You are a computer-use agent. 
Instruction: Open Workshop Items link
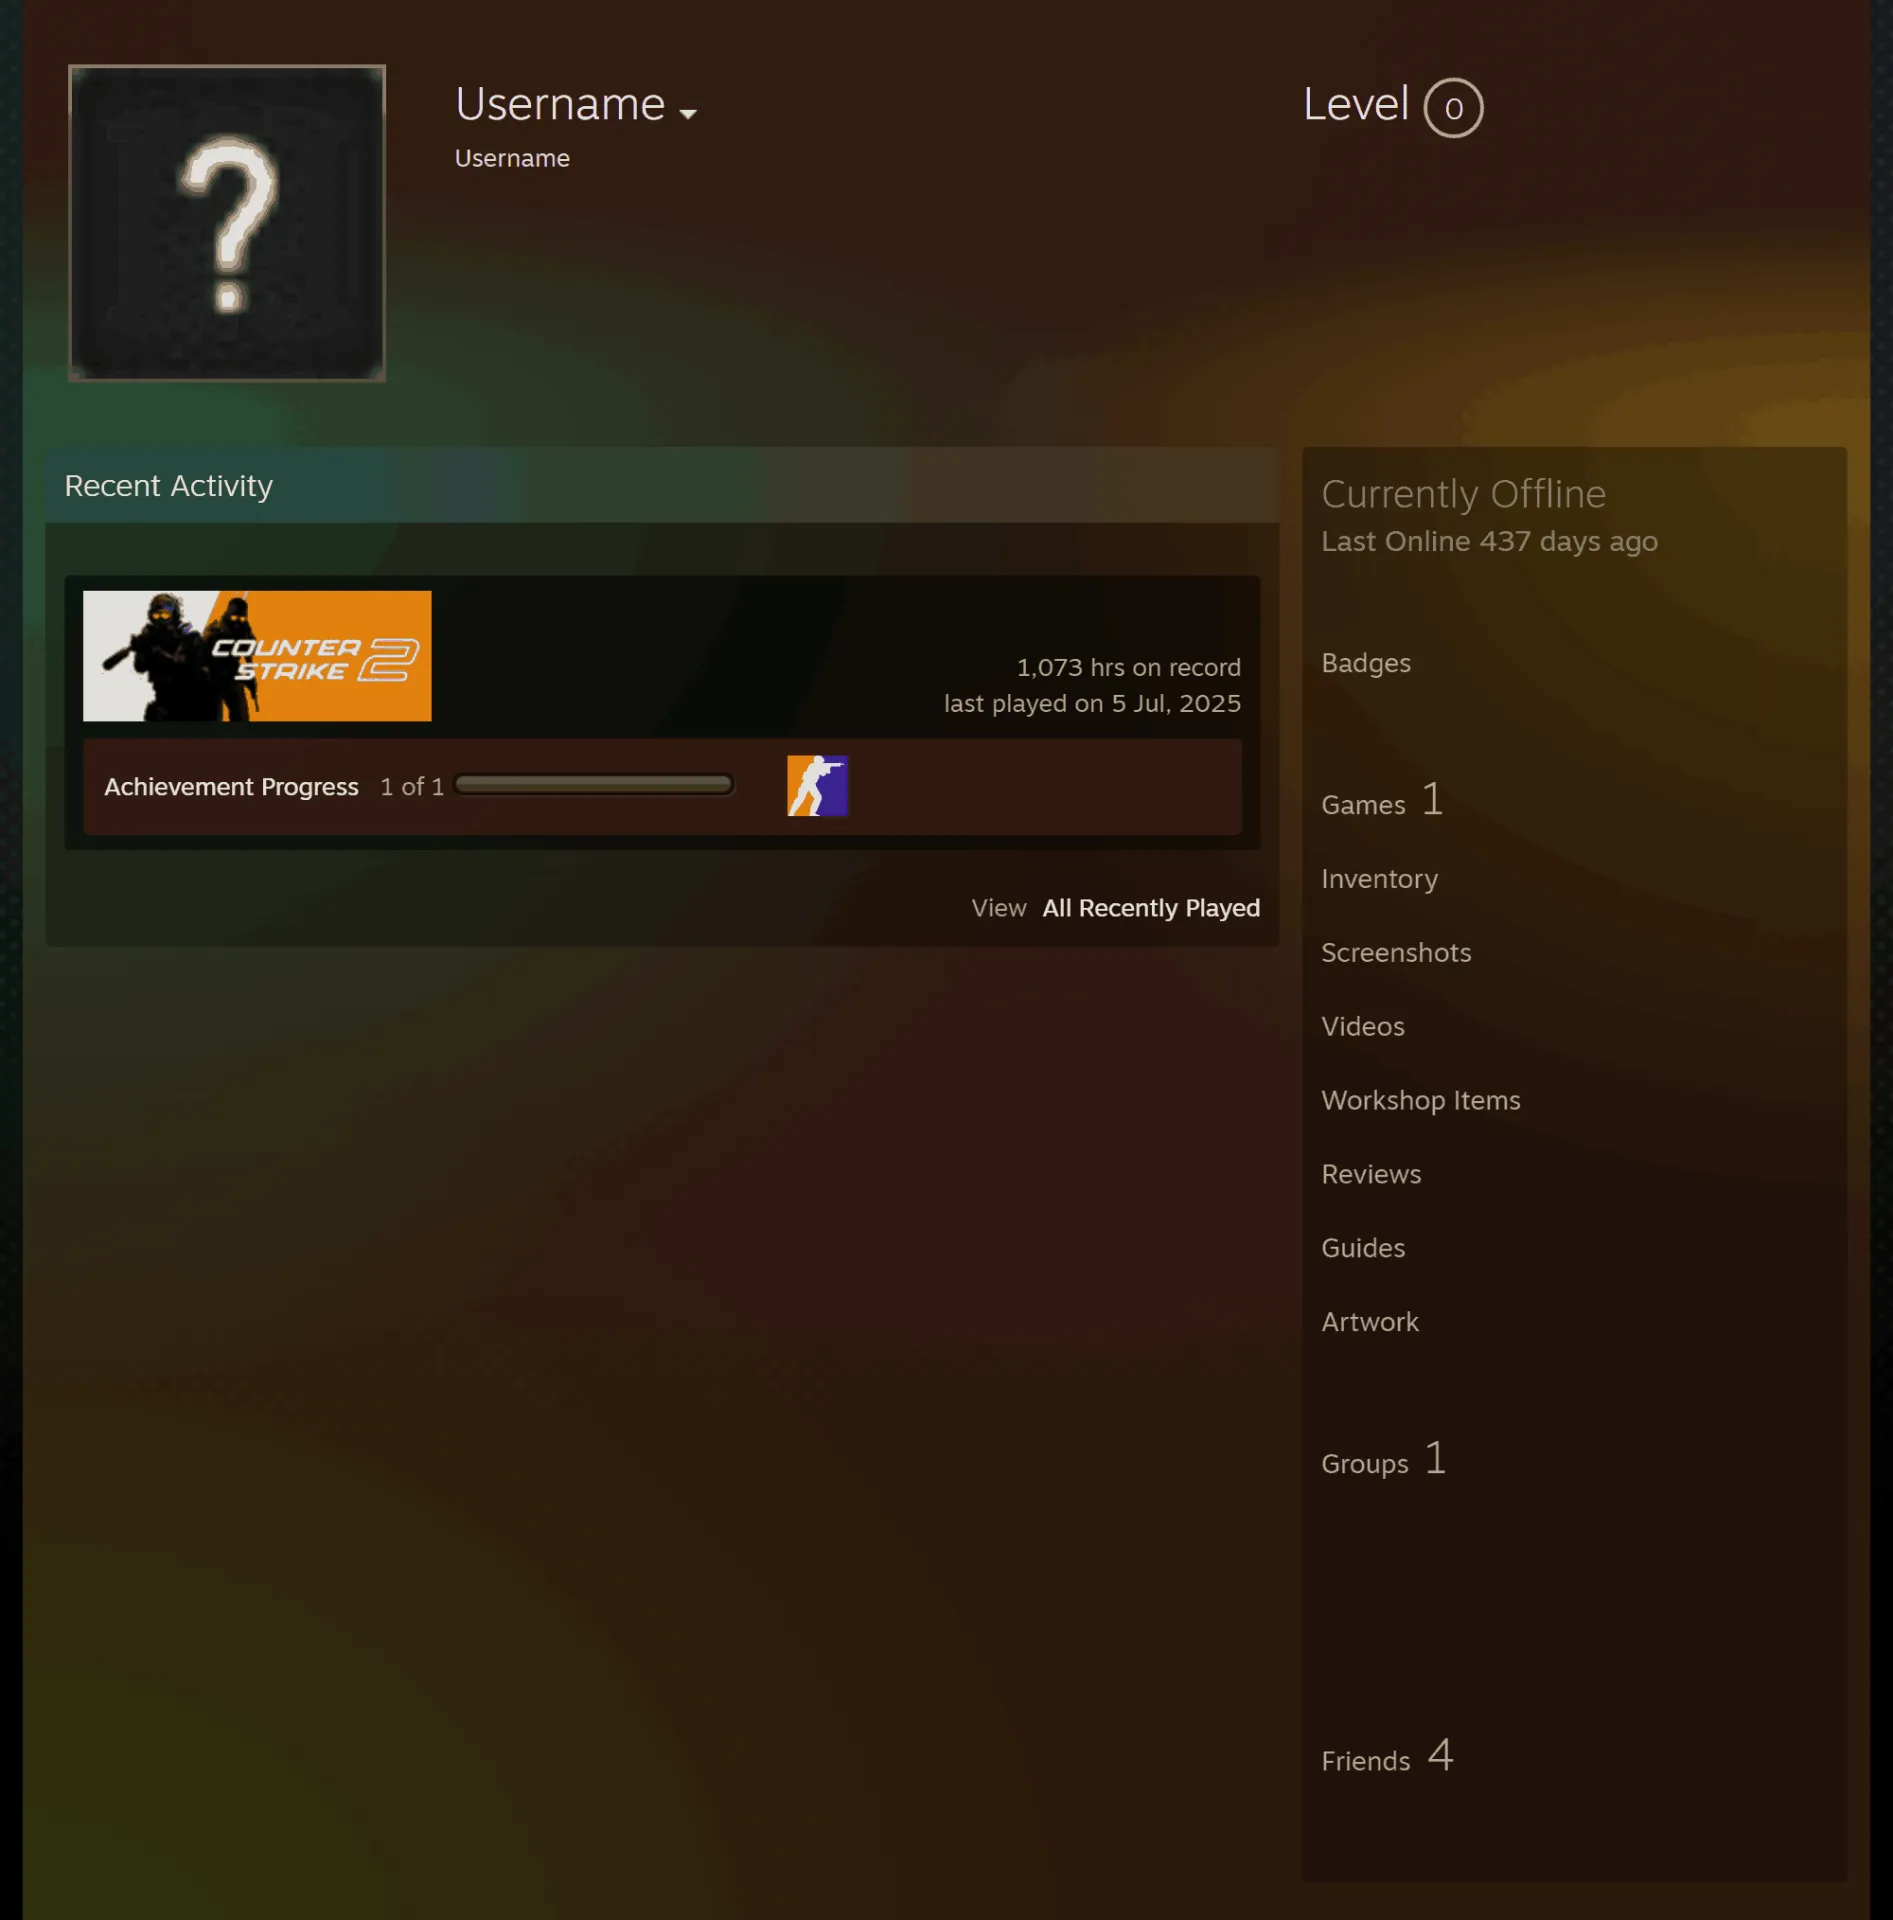coord(1421,1101)
